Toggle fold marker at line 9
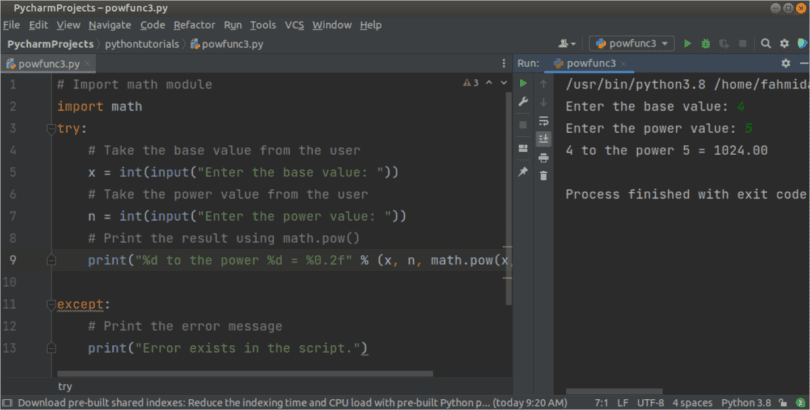810x410 pixels. coord(51,260)
